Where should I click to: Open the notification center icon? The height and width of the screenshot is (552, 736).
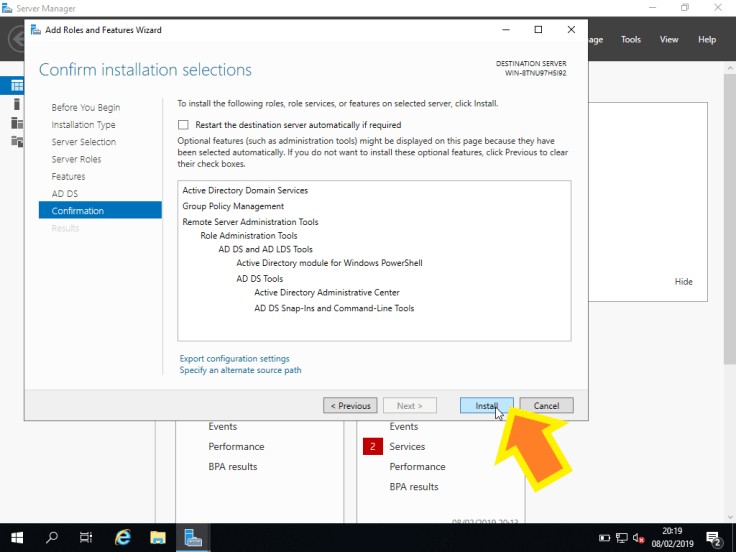tap(714, 537)
